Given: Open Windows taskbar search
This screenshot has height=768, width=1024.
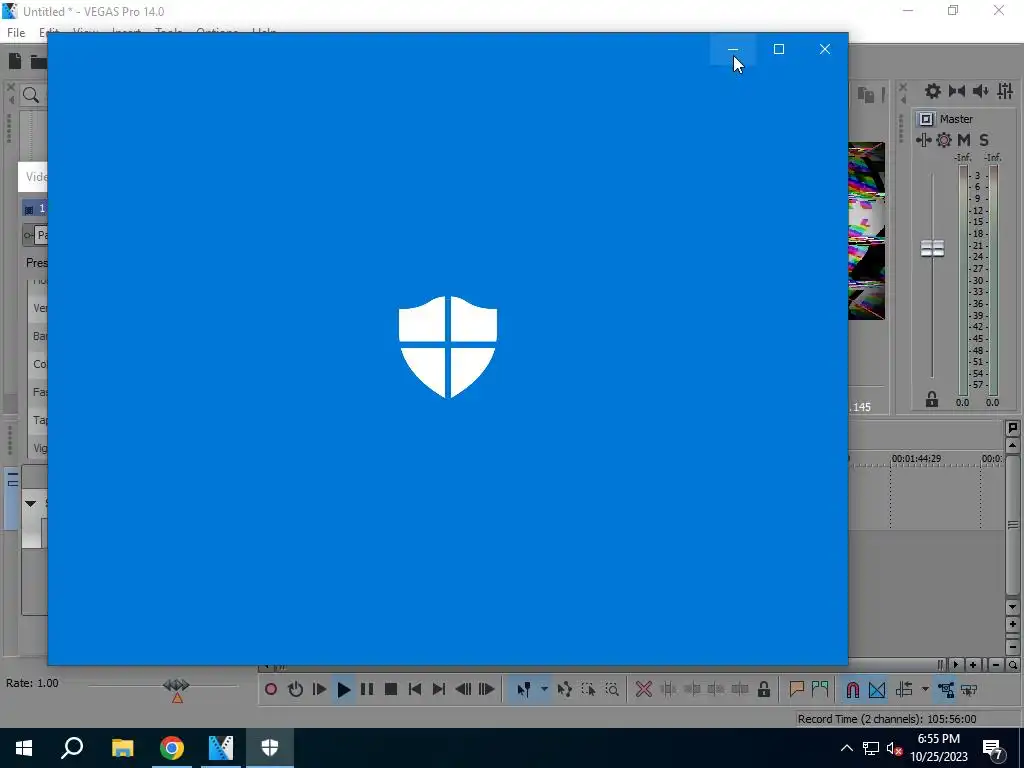Looking at the screenshot, I should pyautogui.click(x=72, y=748).
